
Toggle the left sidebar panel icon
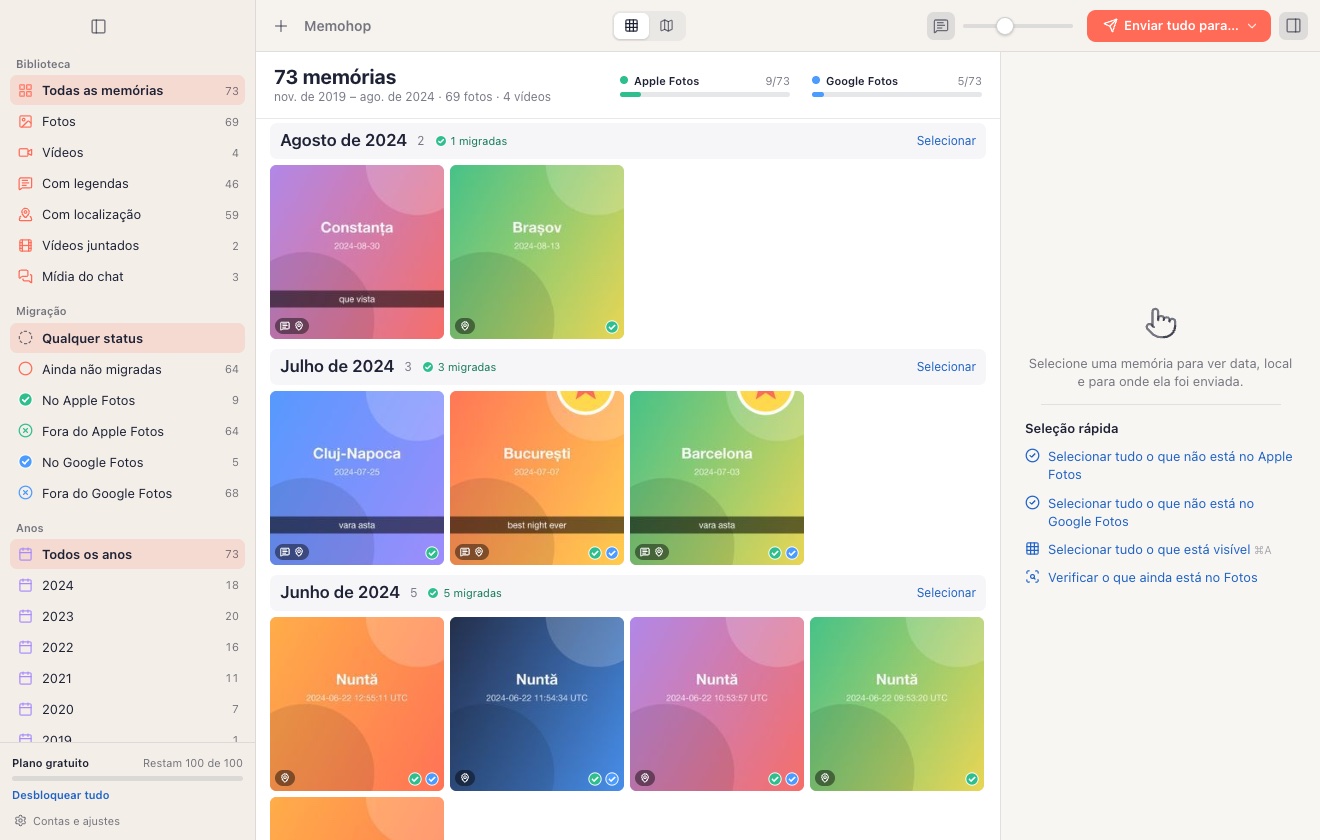click(x=98, y=26)
